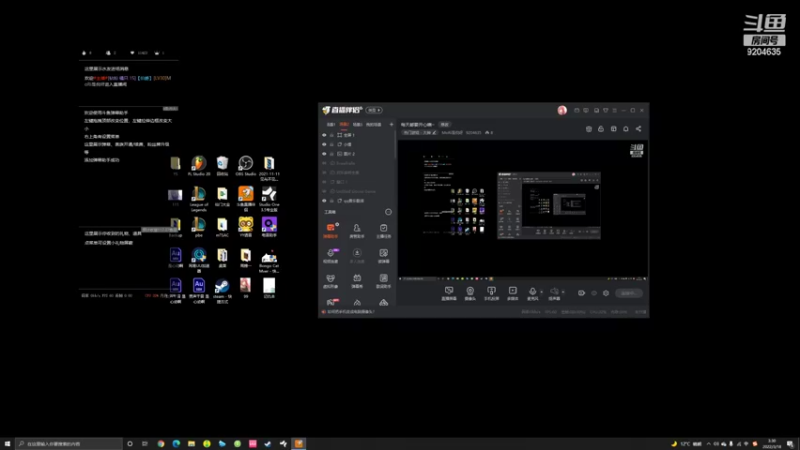Screen dimensions: 800x450
Task: Expand the speaker options arrow
Action: [x=563, y=292]
